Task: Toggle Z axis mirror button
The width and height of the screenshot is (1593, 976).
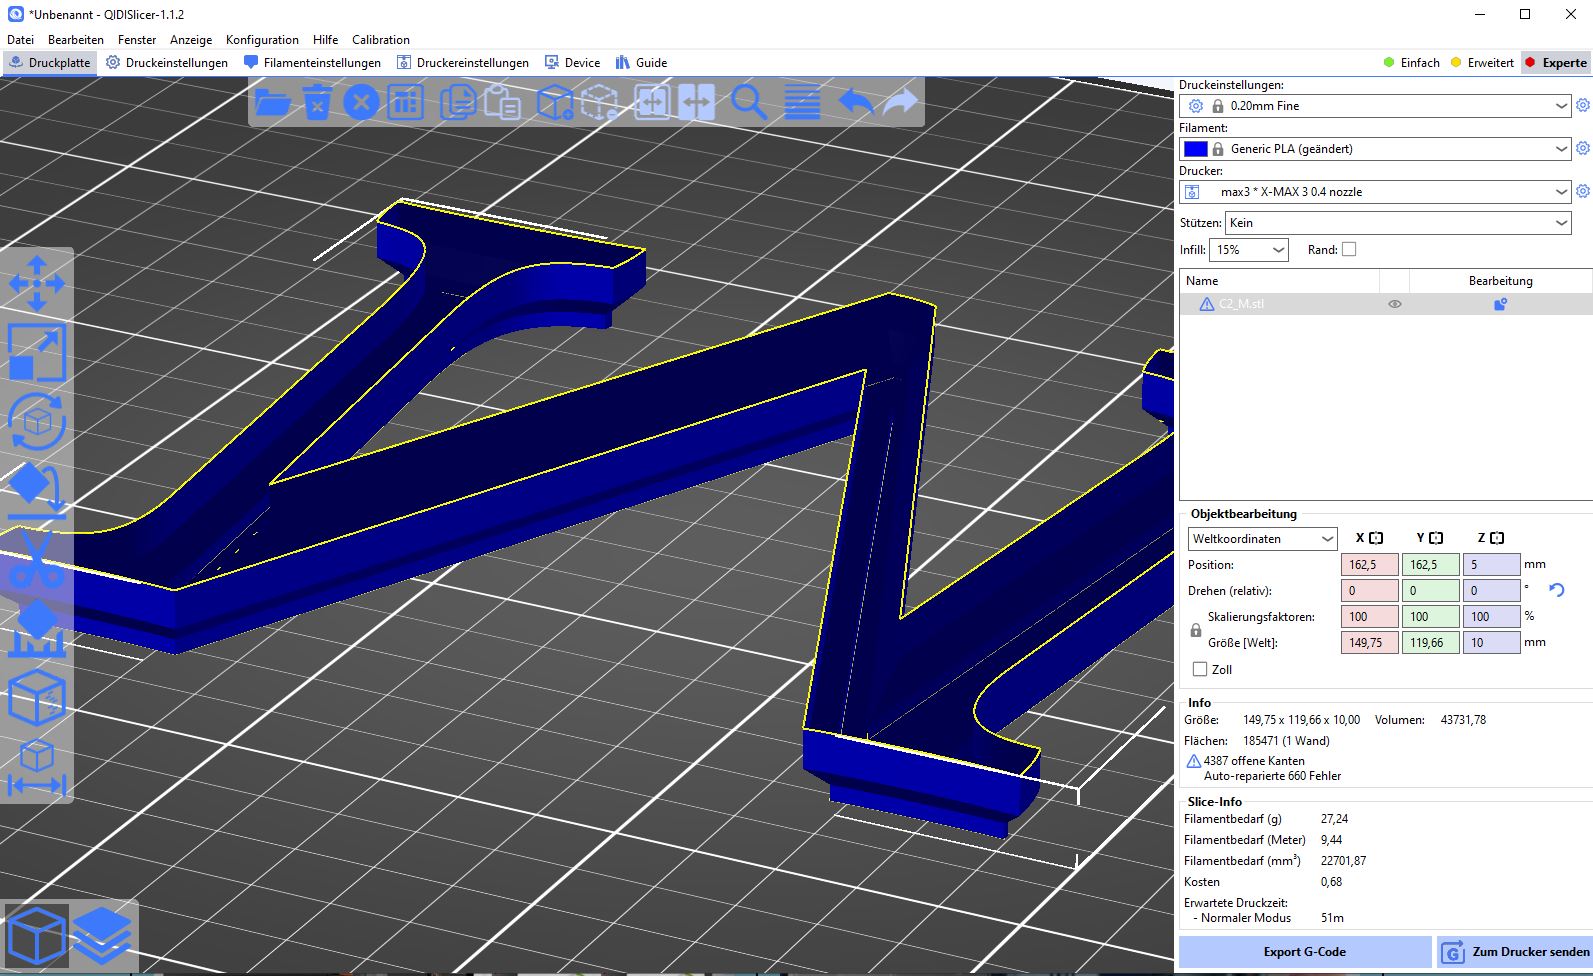Action: (x=1497, y=538)
